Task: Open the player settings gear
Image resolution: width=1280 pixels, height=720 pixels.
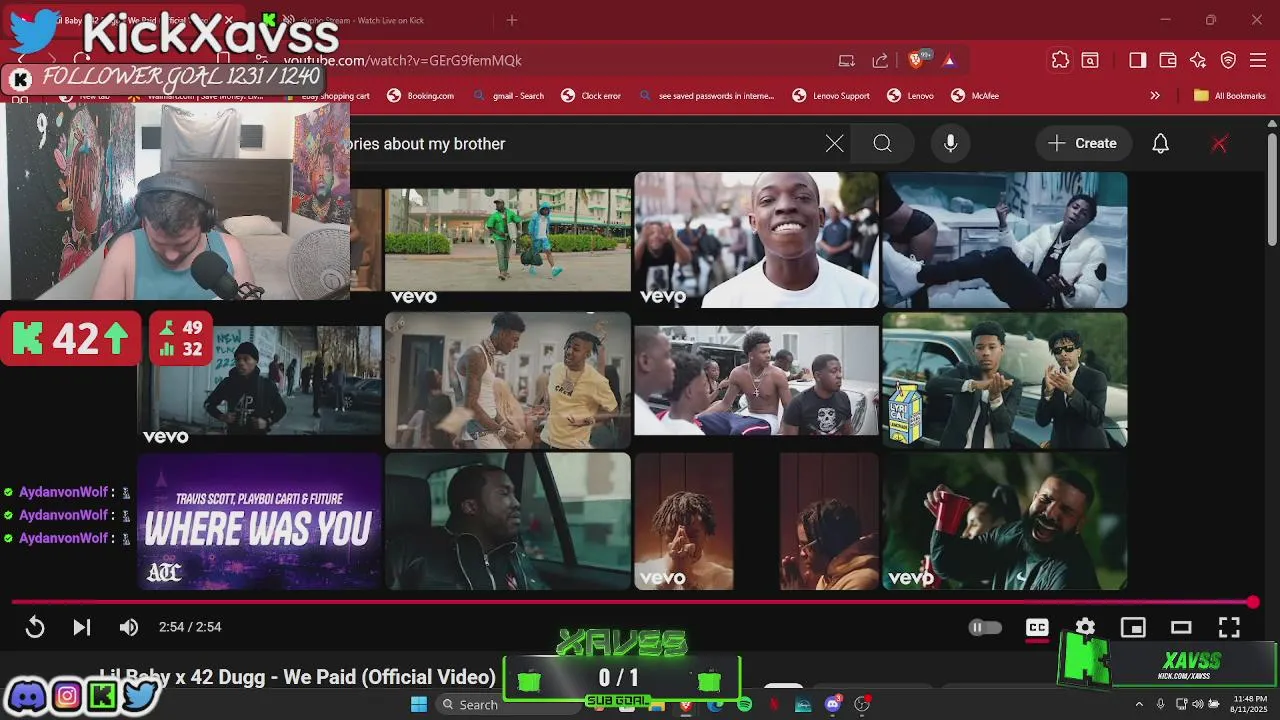Action: (x=1085, y=627)
